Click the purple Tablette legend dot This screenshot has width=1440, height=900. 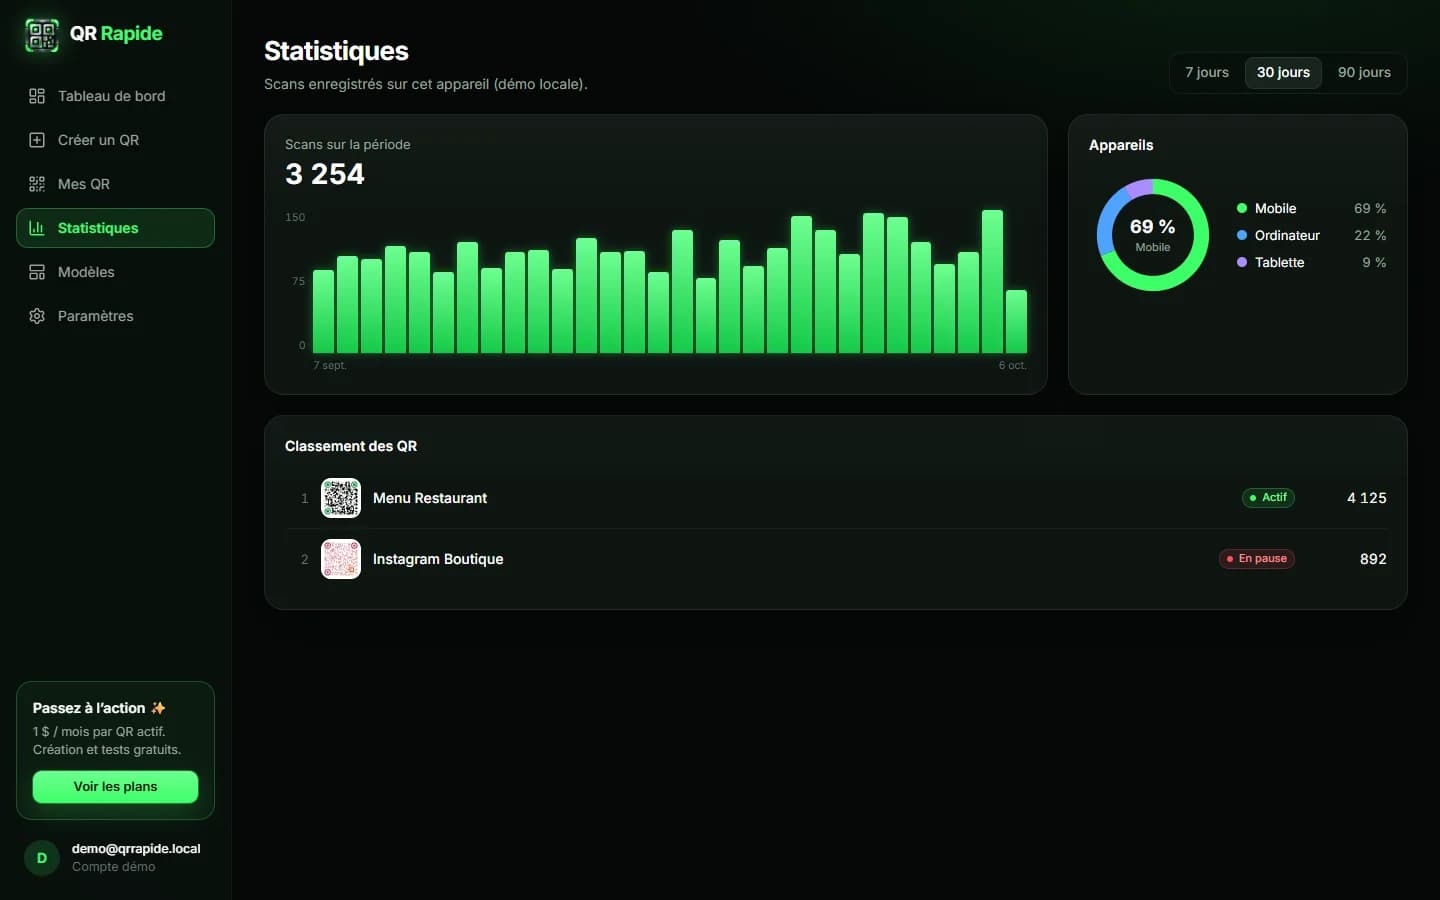1242,262
